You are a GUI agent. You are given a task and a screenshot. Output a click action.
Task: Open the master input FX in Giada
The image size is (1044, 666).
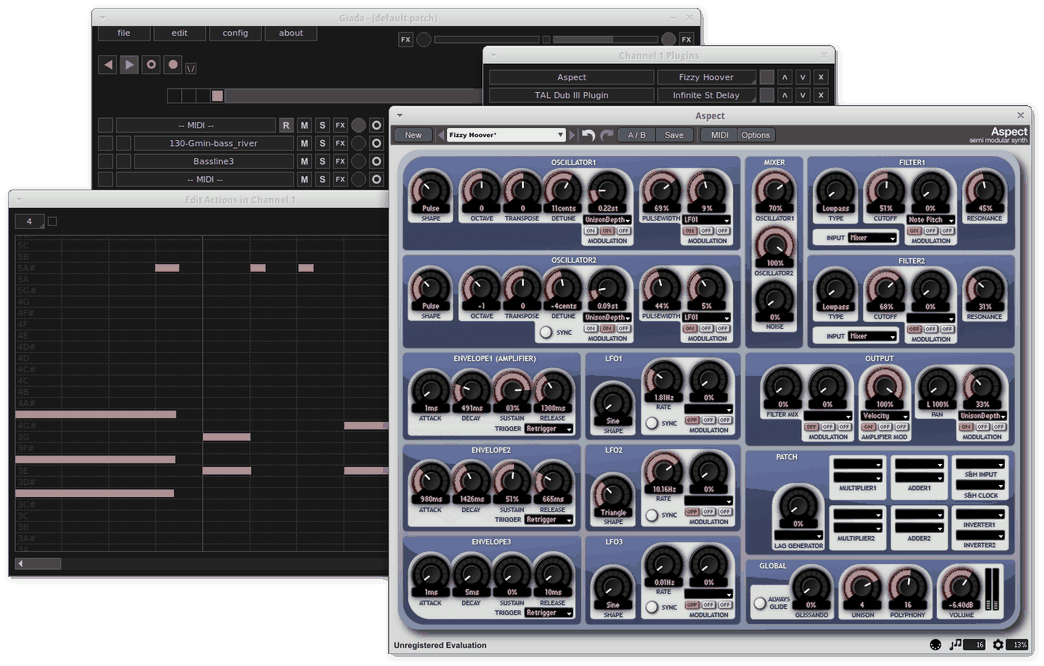(x=405, y=39)
